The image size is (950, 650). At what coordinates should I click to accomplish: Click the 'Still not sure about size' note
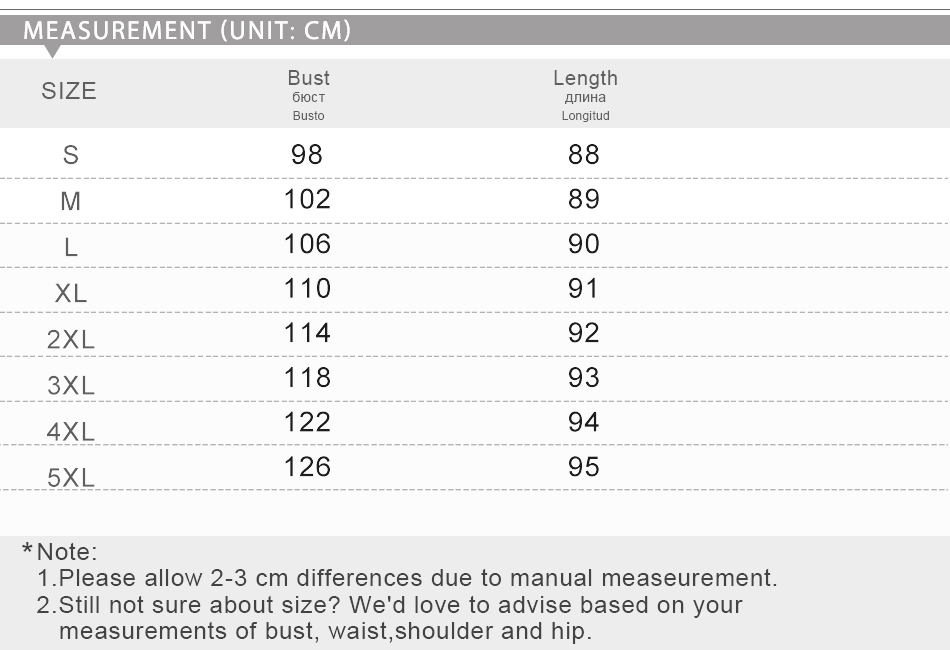pyautogui.click(x=390, y=618)
